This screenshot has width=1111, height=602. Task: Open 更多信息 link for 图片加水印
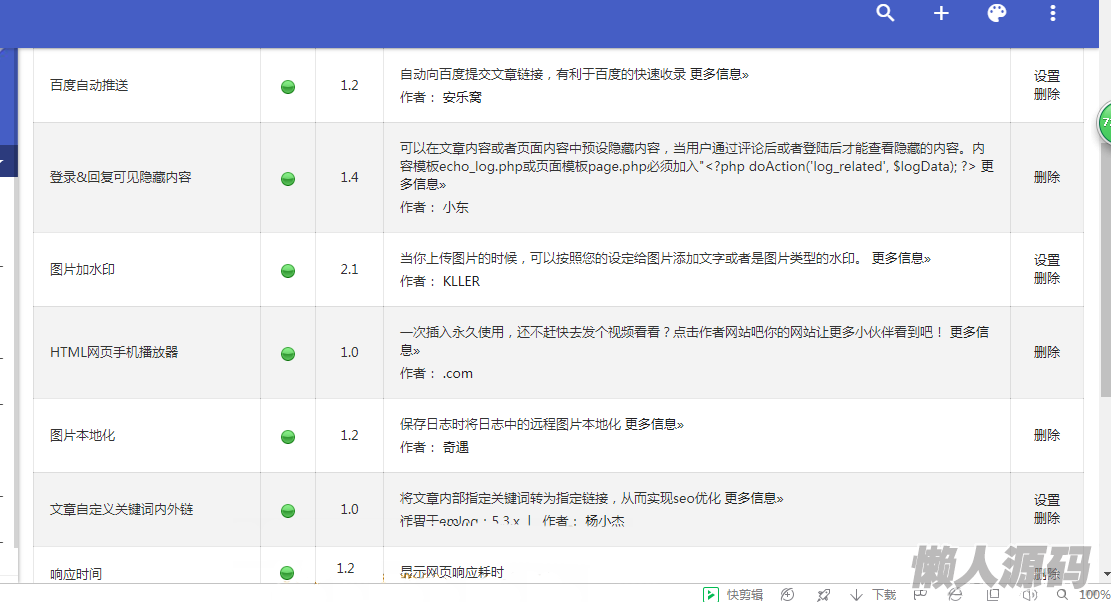coord(900,258)
